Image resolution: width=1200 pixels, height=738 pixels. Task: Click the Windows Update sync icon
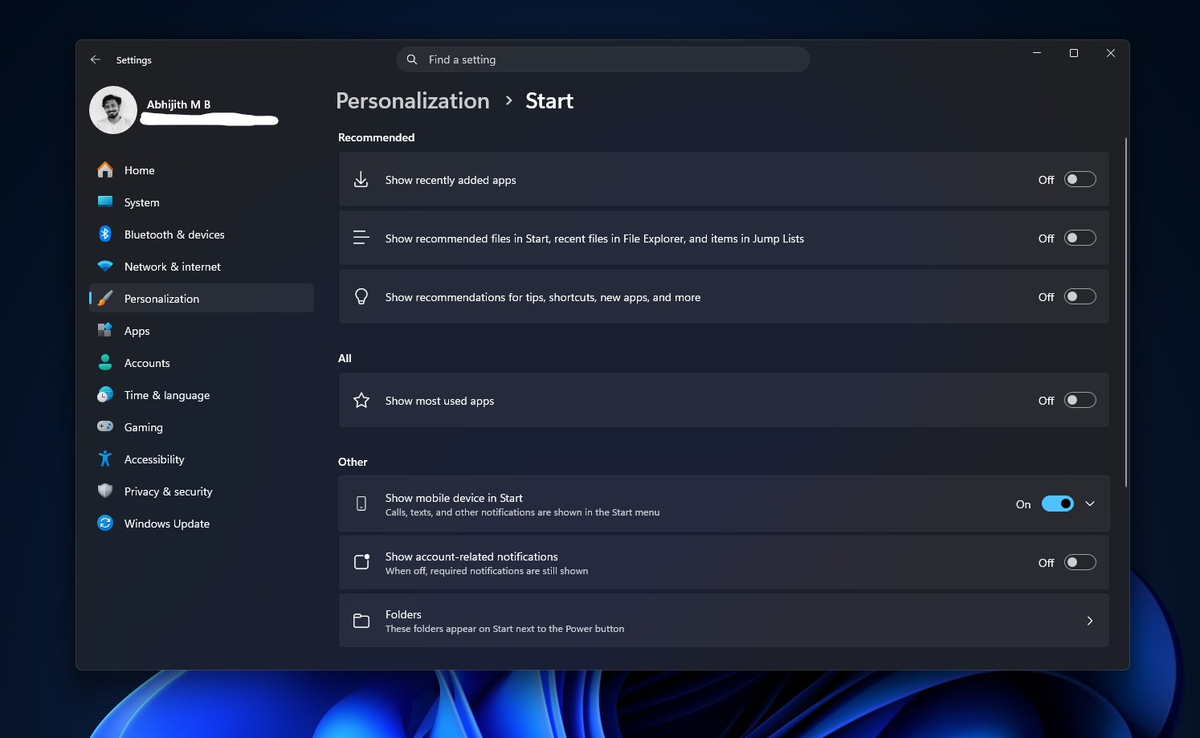(x=105, y=523)
